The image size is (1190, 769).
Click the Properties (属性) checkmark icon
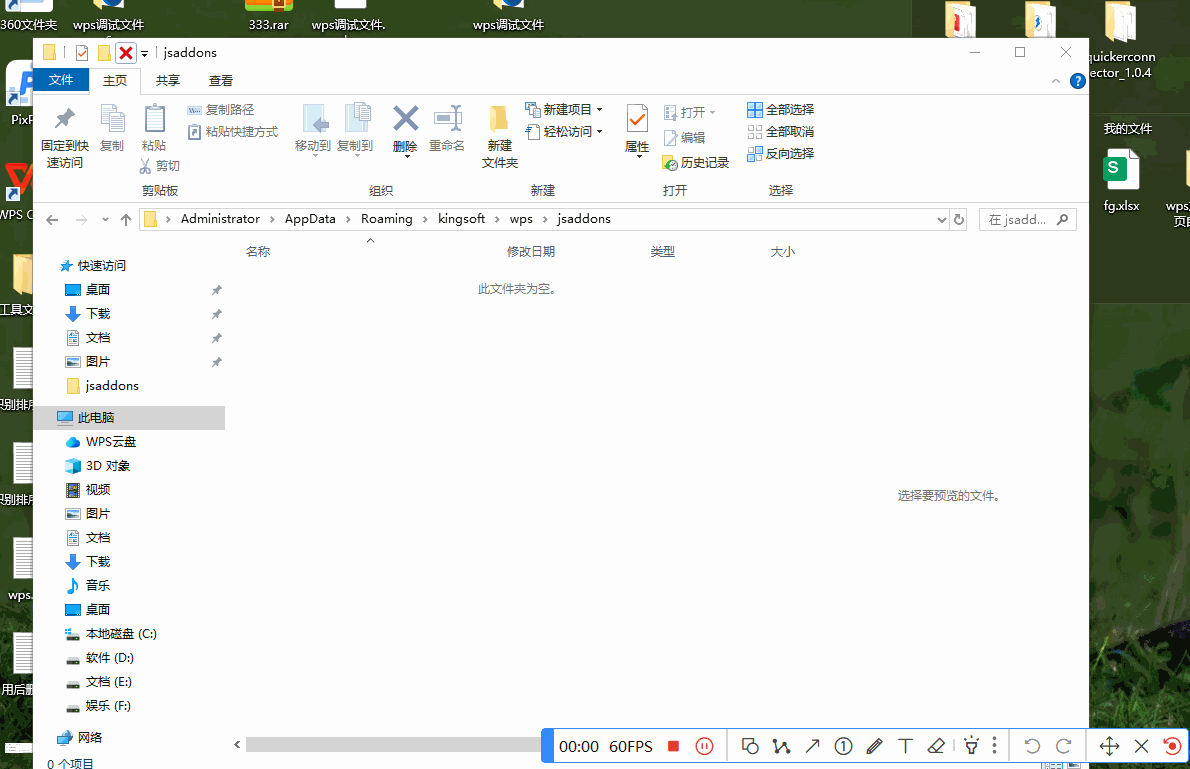pyautogui.click(x=637, y=119)
